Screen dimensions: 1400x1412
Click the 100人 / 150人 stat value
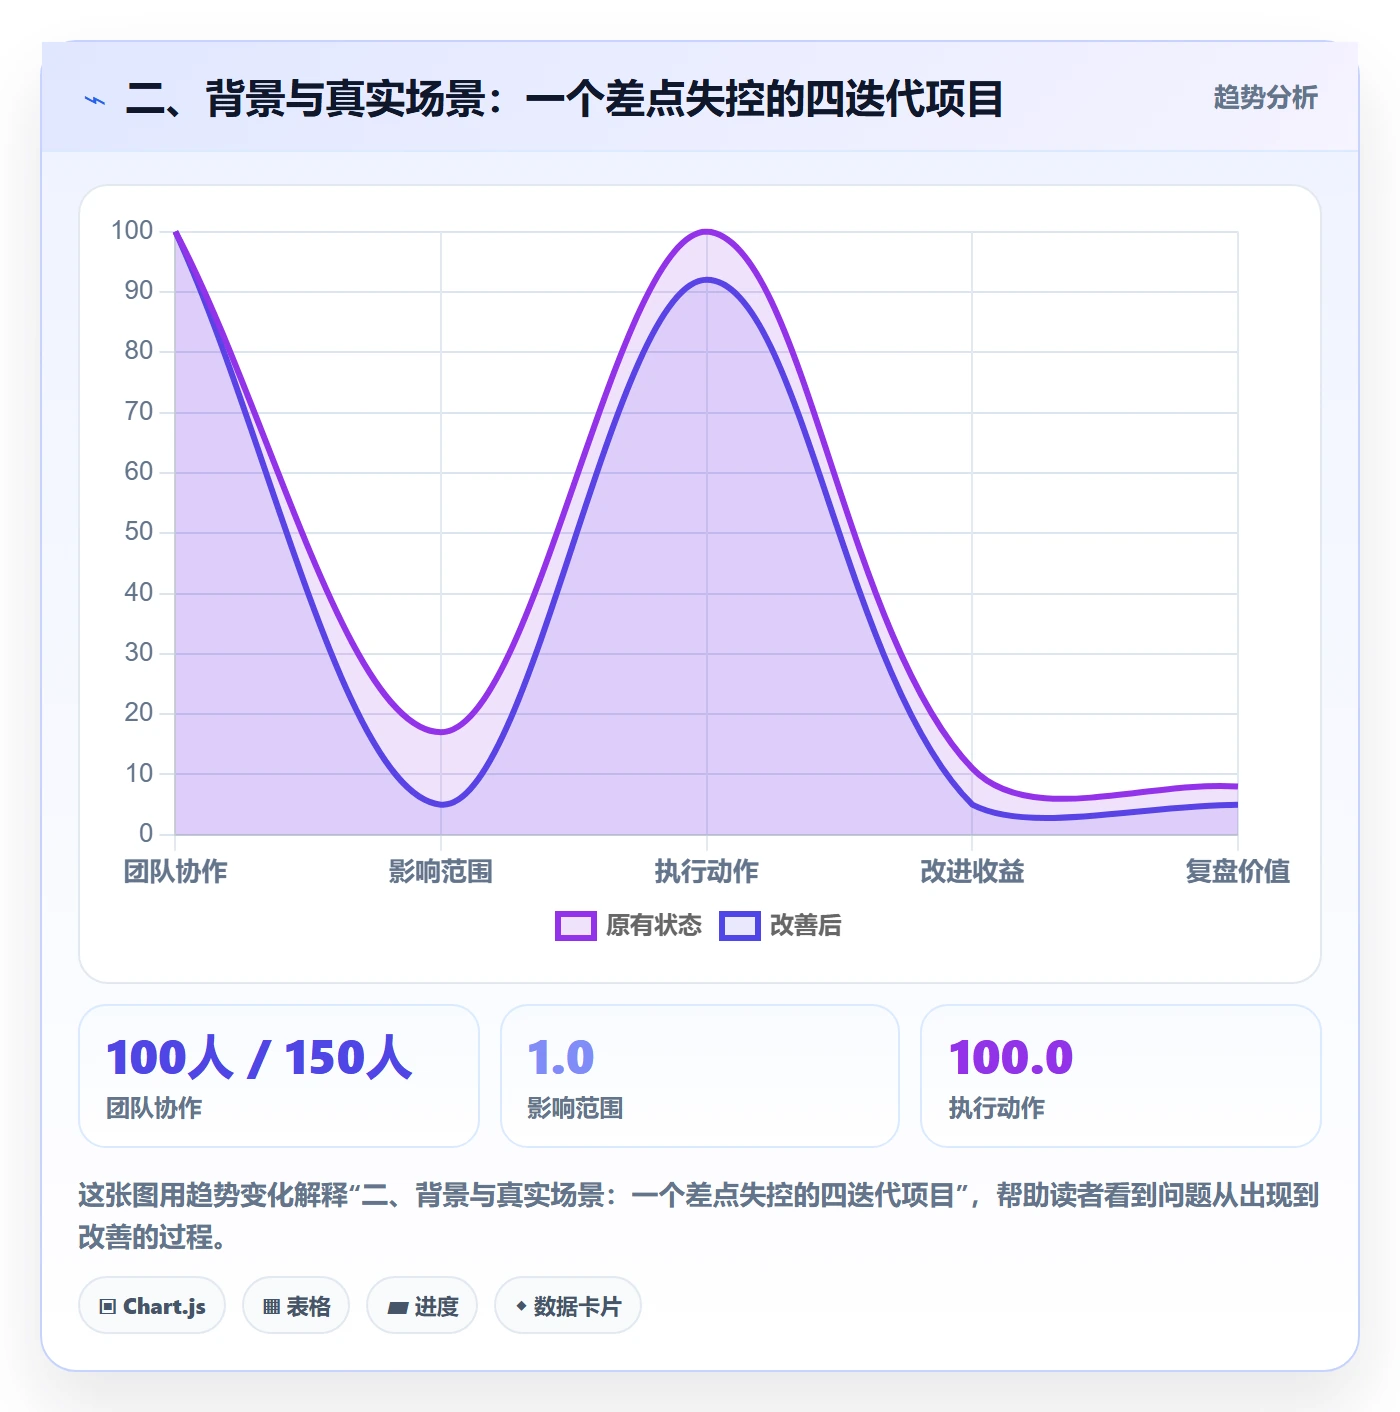coord(259,1057)
